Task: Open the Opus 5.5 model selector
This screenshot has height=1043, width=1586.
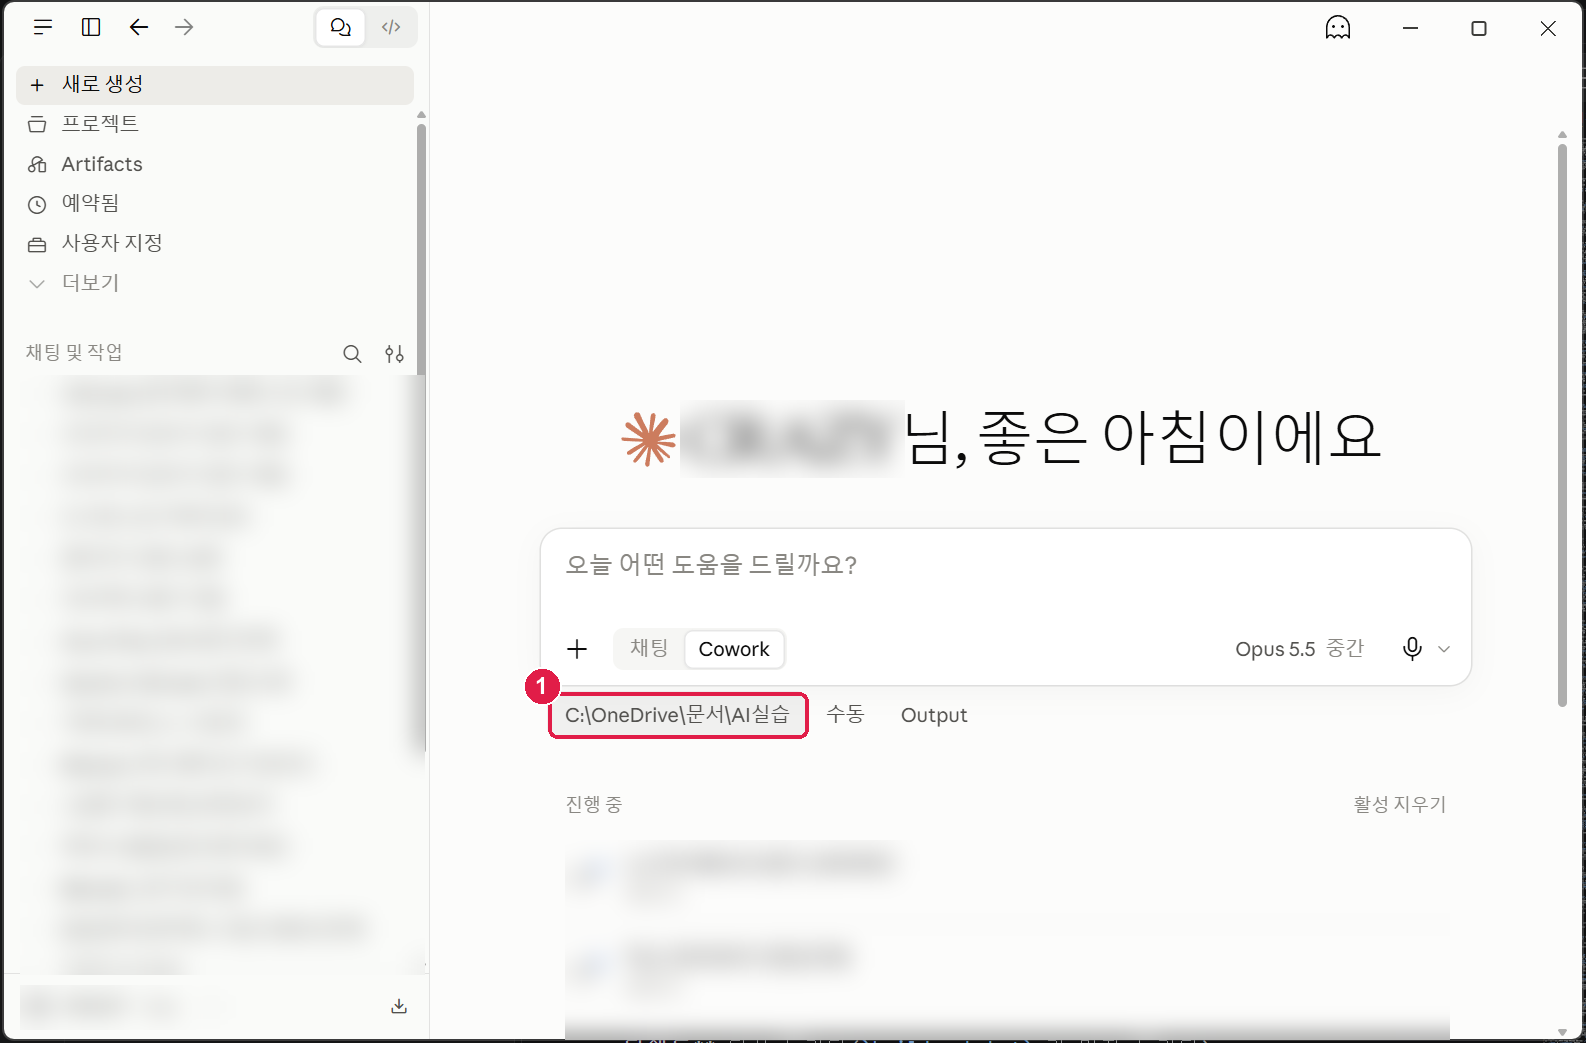Action: [1299, 649]
